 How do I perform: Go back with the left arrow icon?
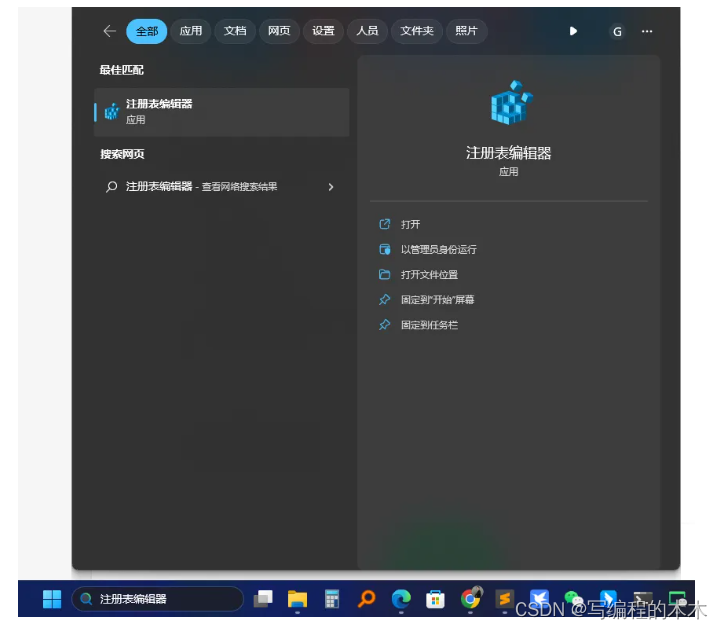point(109,31)
